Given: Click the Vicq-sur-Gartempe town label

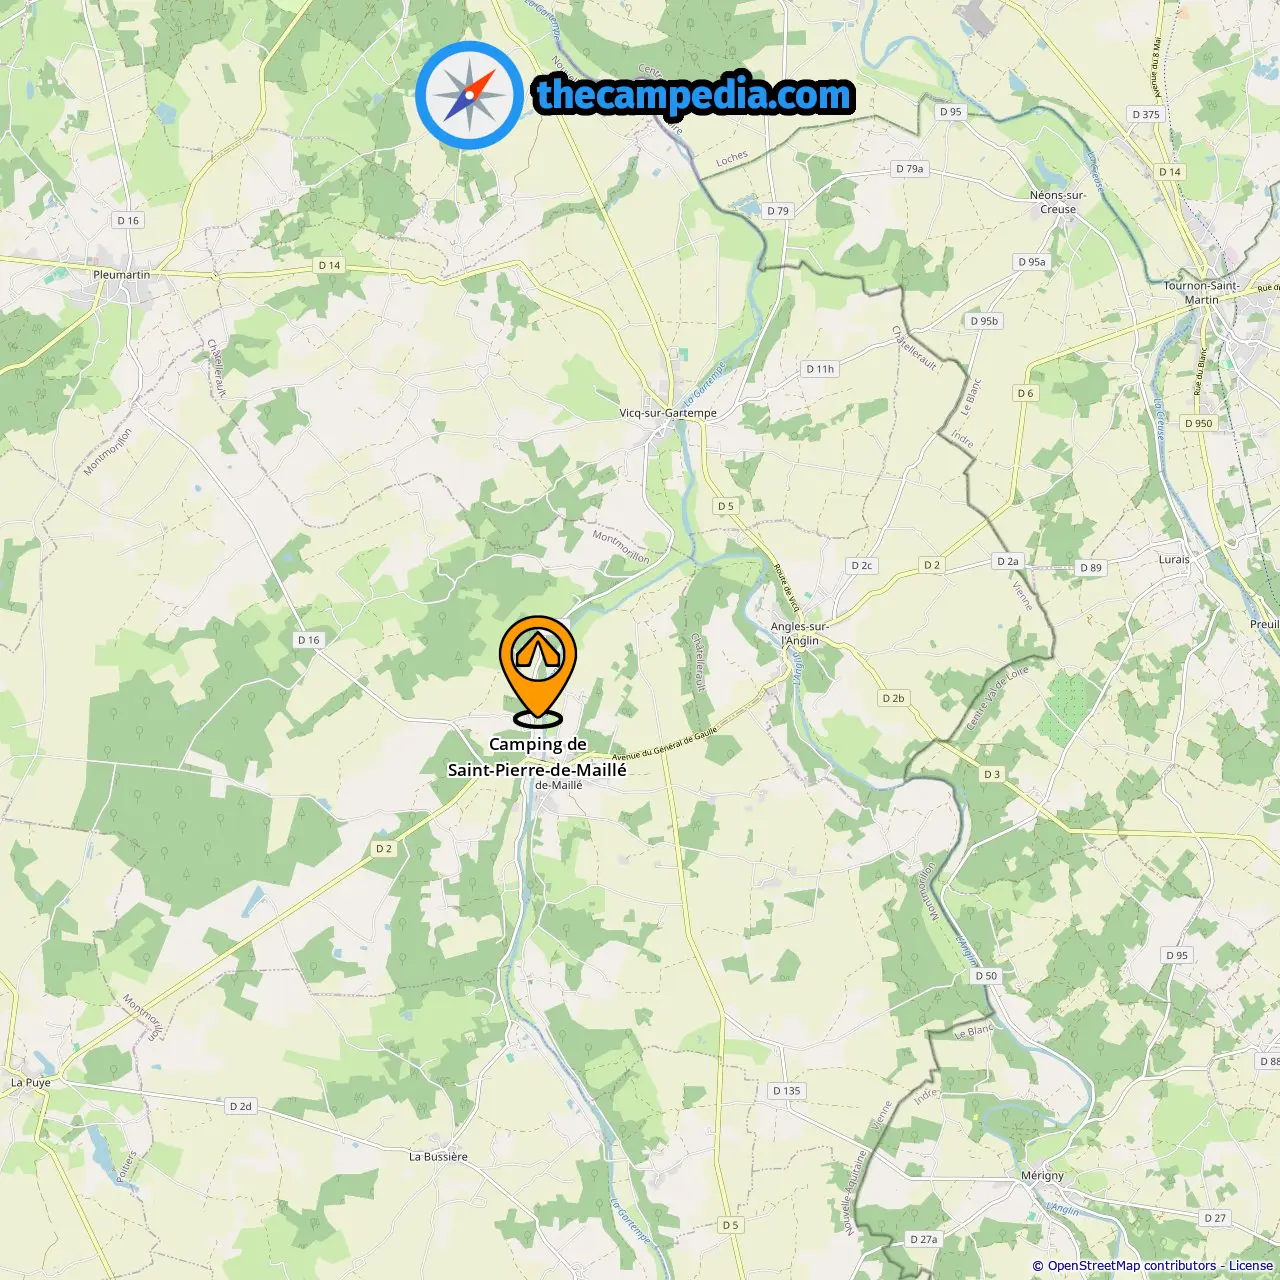Looking at the screenshot, I should tap(668, 413).
